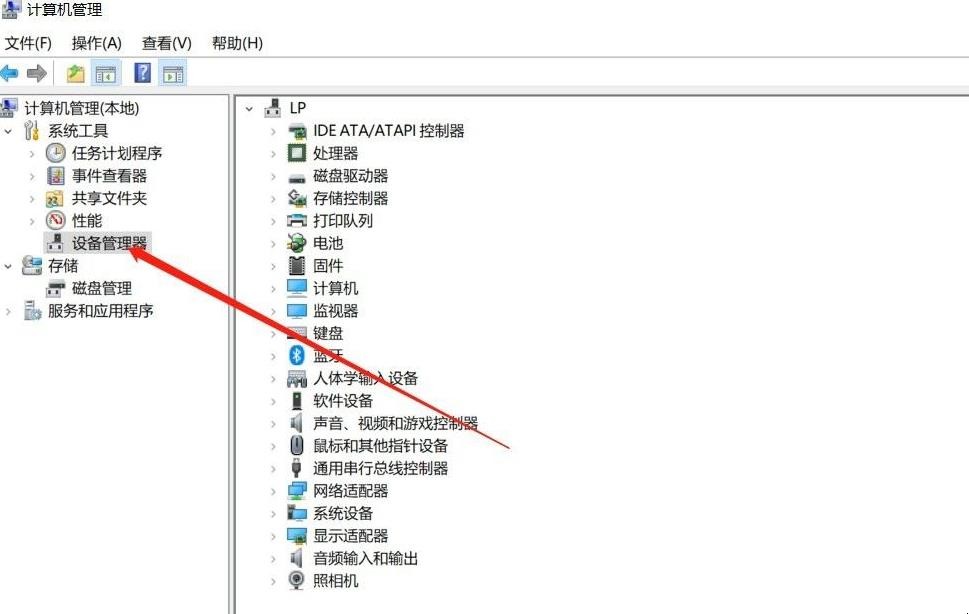969x614 pixels.
Task: Click the 性能 gauge icon
Action: click(56, 221)
